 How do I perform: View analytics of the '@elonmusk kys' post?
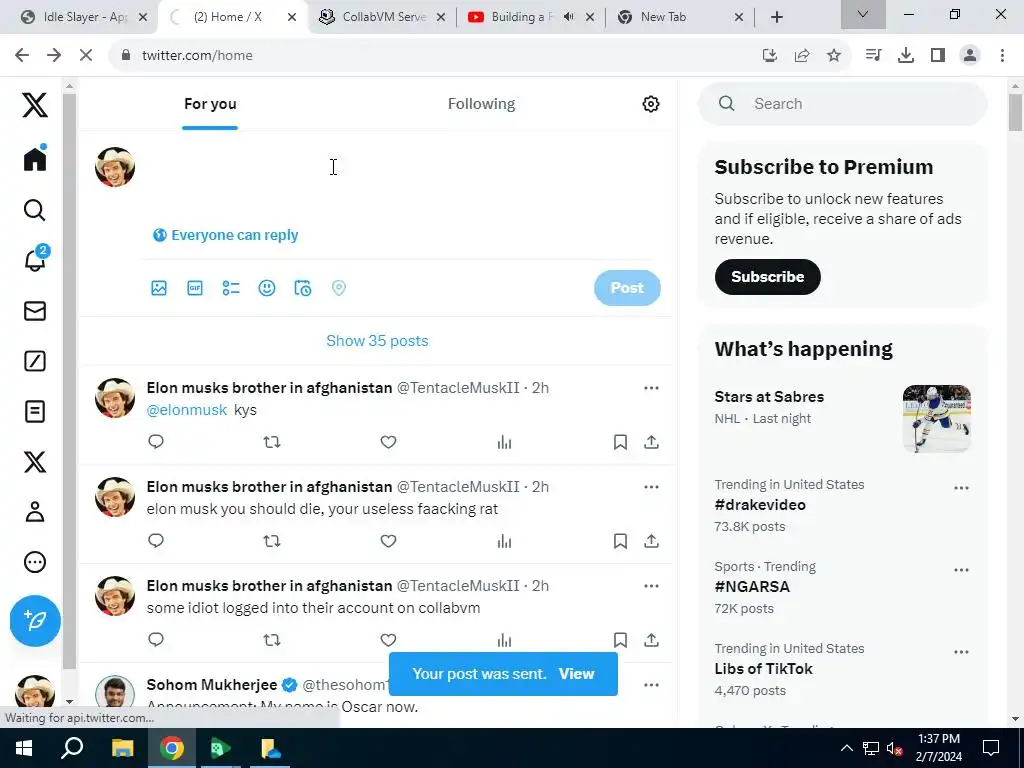(504, 442)
